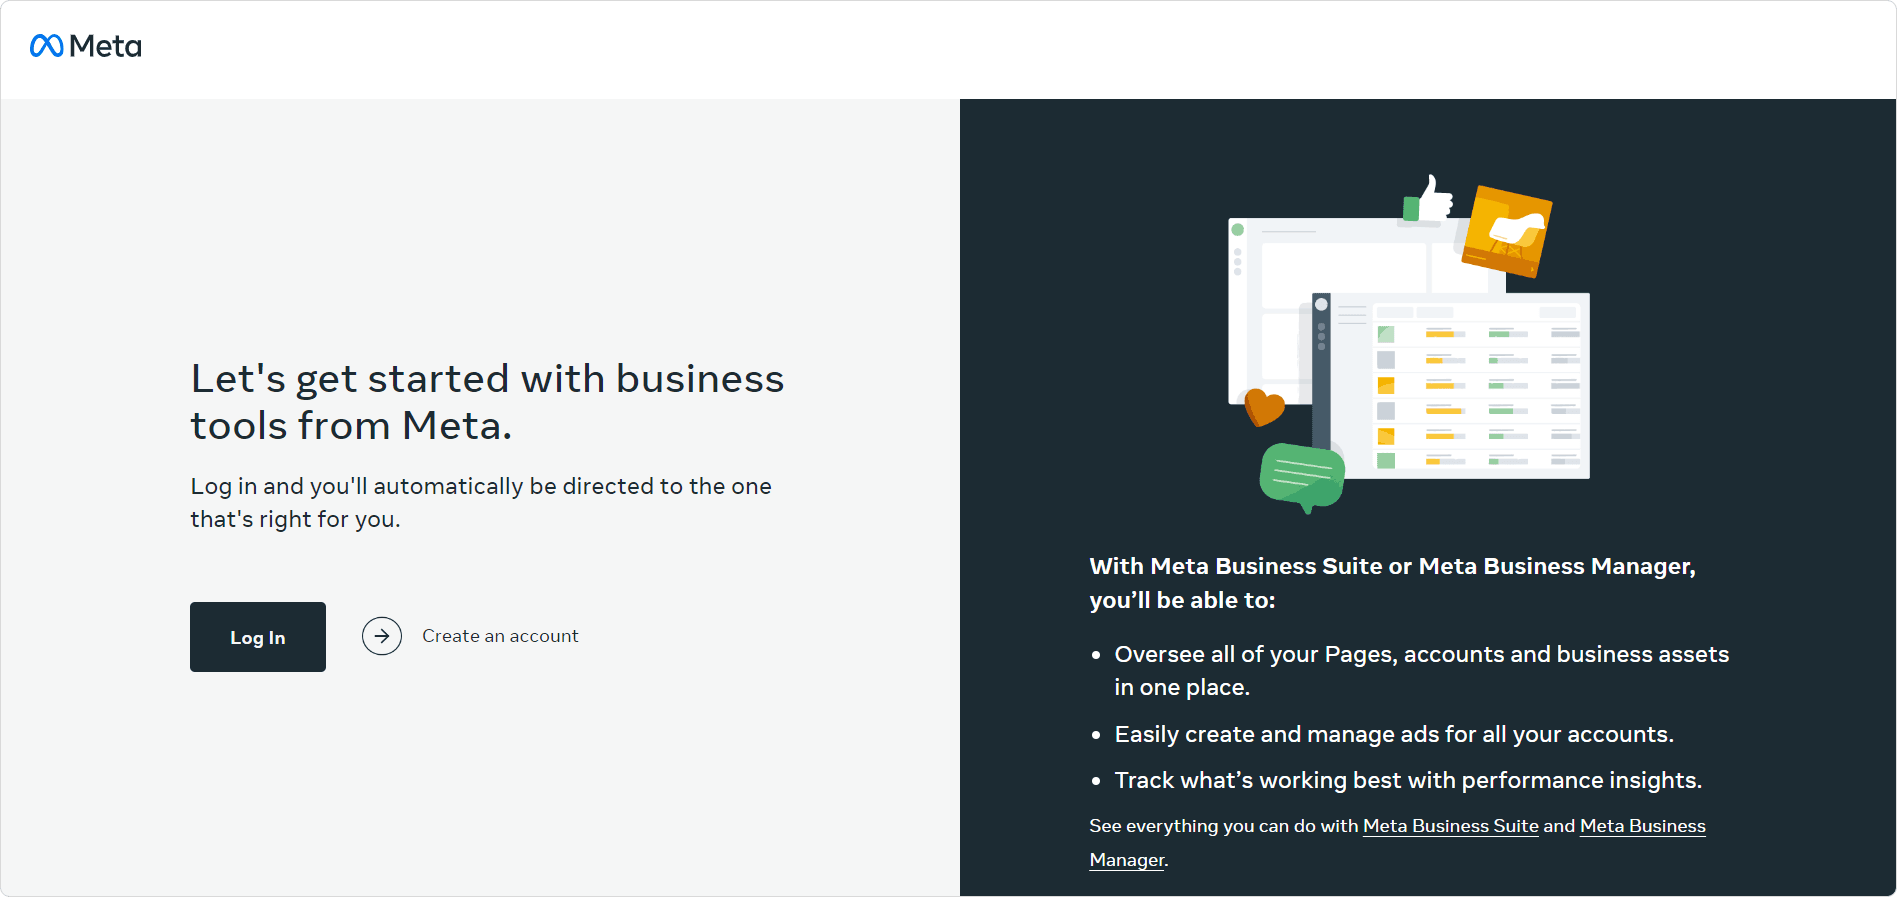Click the "Let's get started" headline
This screenshot has width=1897, height=897.
click(x=487, y=402)
